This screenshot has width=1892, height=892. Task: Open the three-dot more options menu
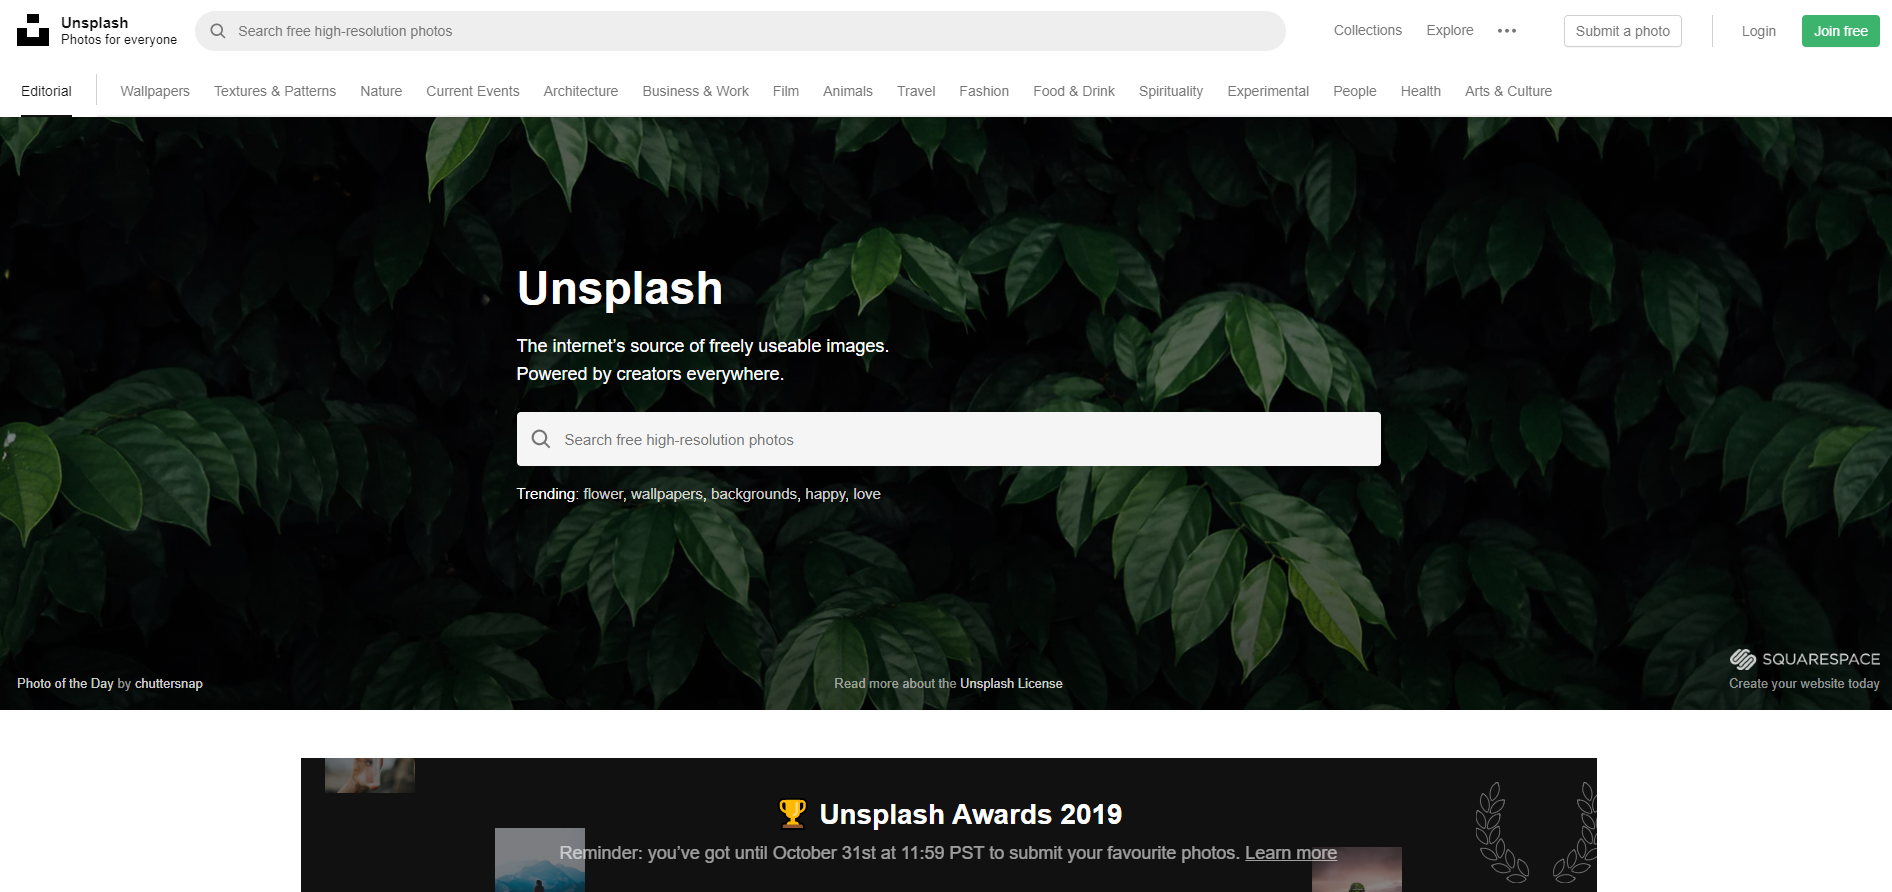[1507, 31]
